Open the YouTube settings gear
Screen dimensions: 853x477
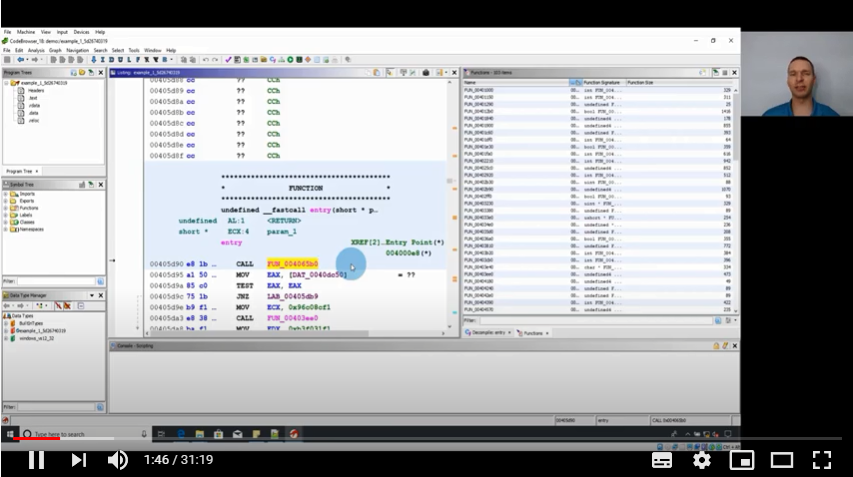(702, 460)
